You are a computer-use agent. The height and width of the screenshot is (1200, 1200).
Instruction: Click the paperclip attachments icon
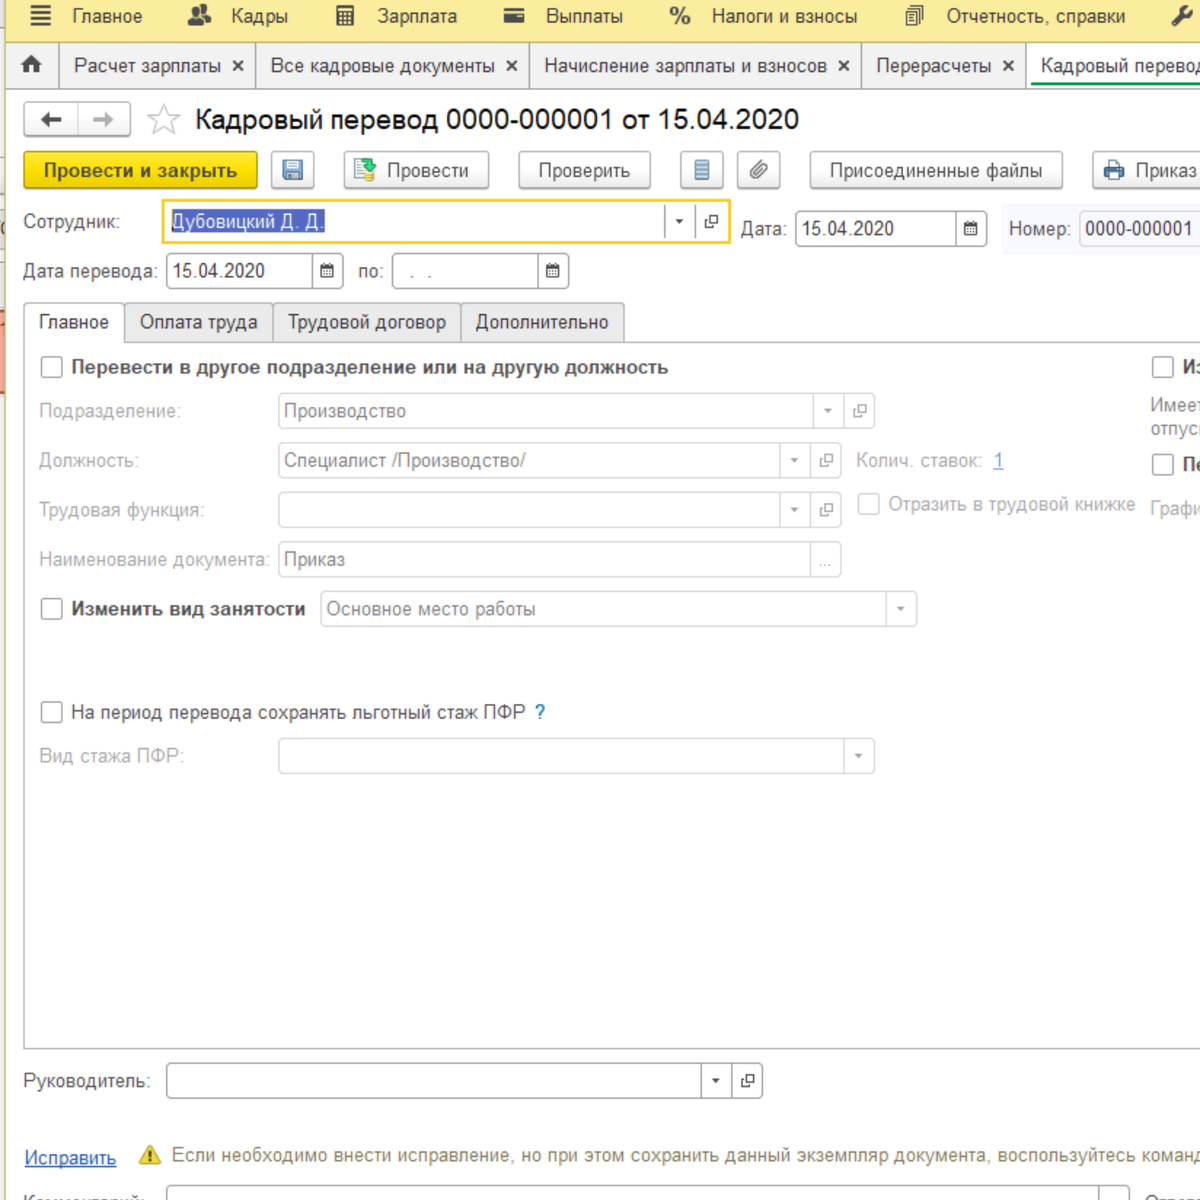pos(759,170)
